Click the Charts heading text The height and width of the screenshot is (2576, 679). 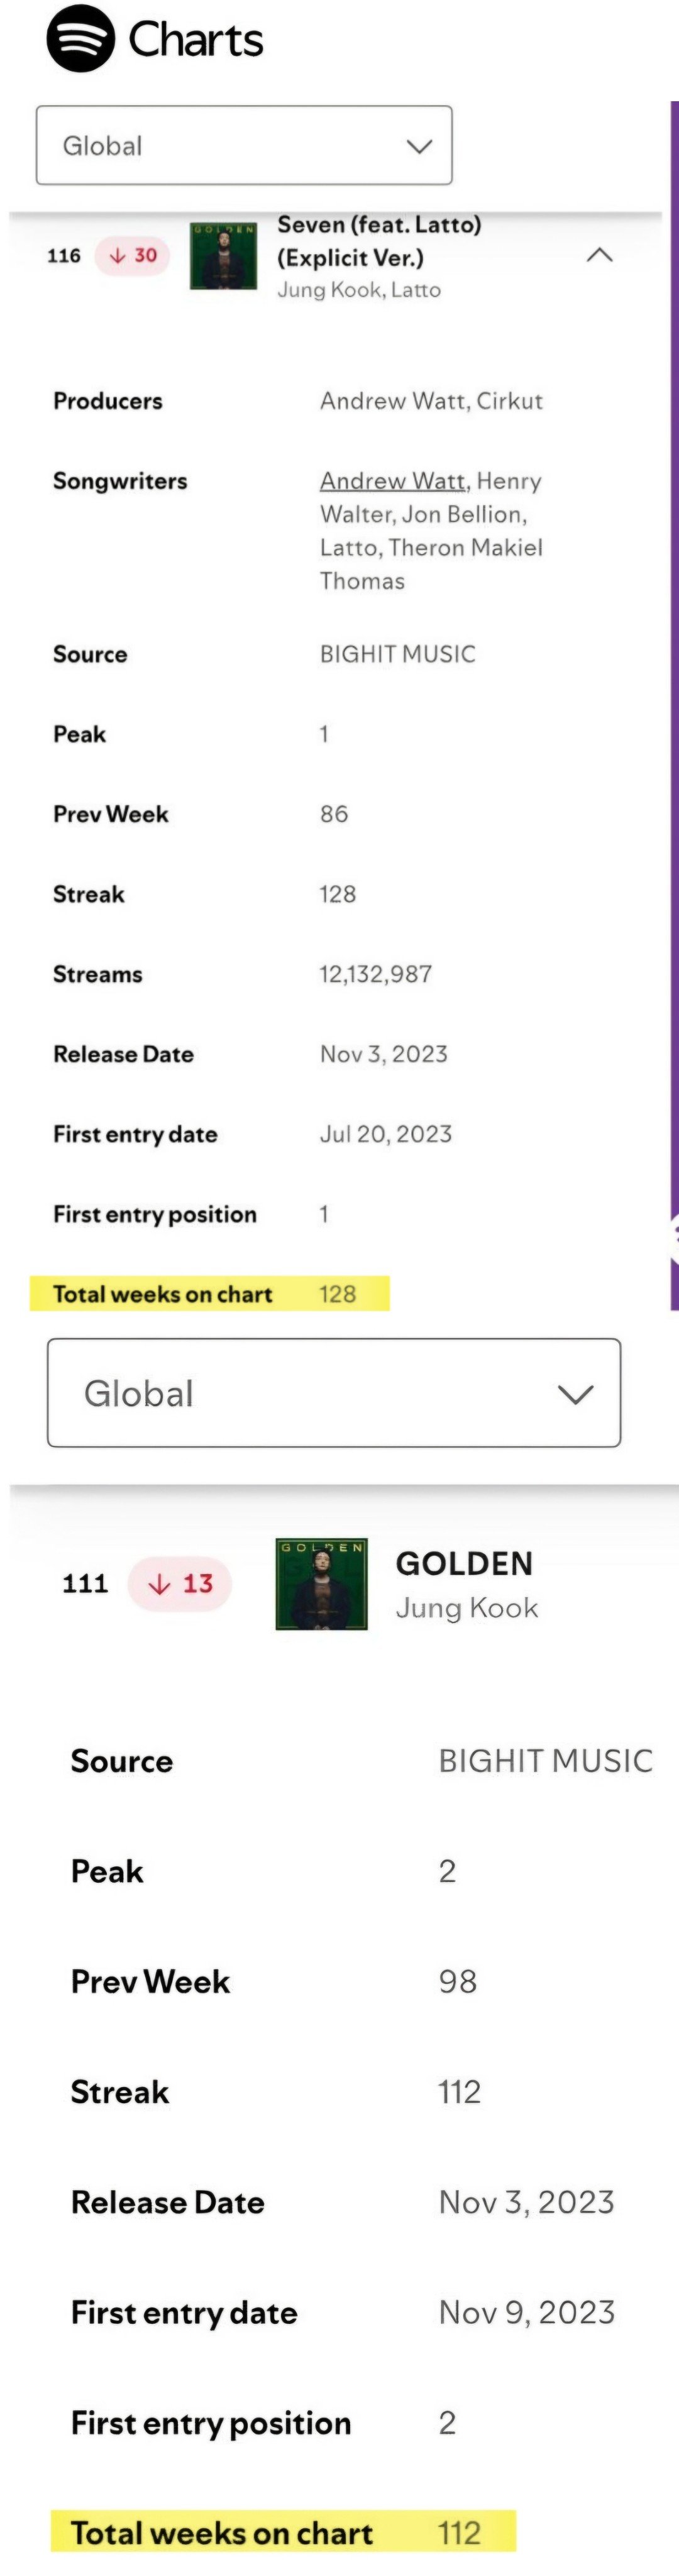pyautogui.click(x=196, y=40)
